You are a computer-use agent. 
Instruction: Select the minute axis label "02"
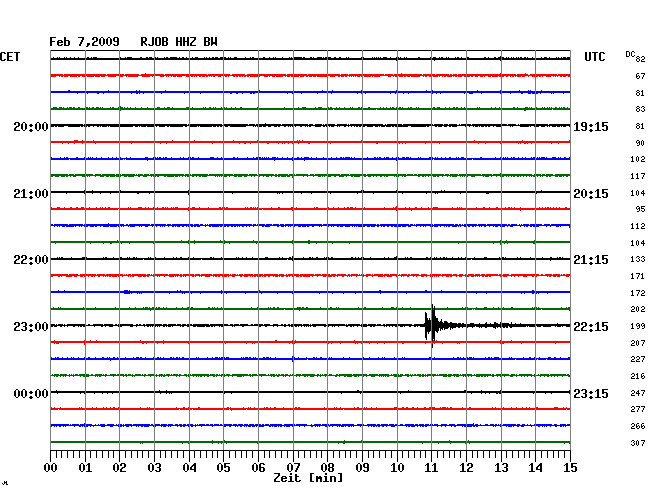(x=119, y=468)
